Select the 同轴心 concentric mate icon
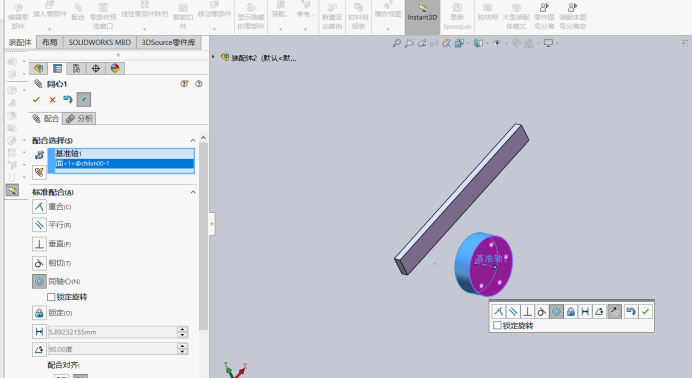Viewport: 692px width, 379px height. 39,281
